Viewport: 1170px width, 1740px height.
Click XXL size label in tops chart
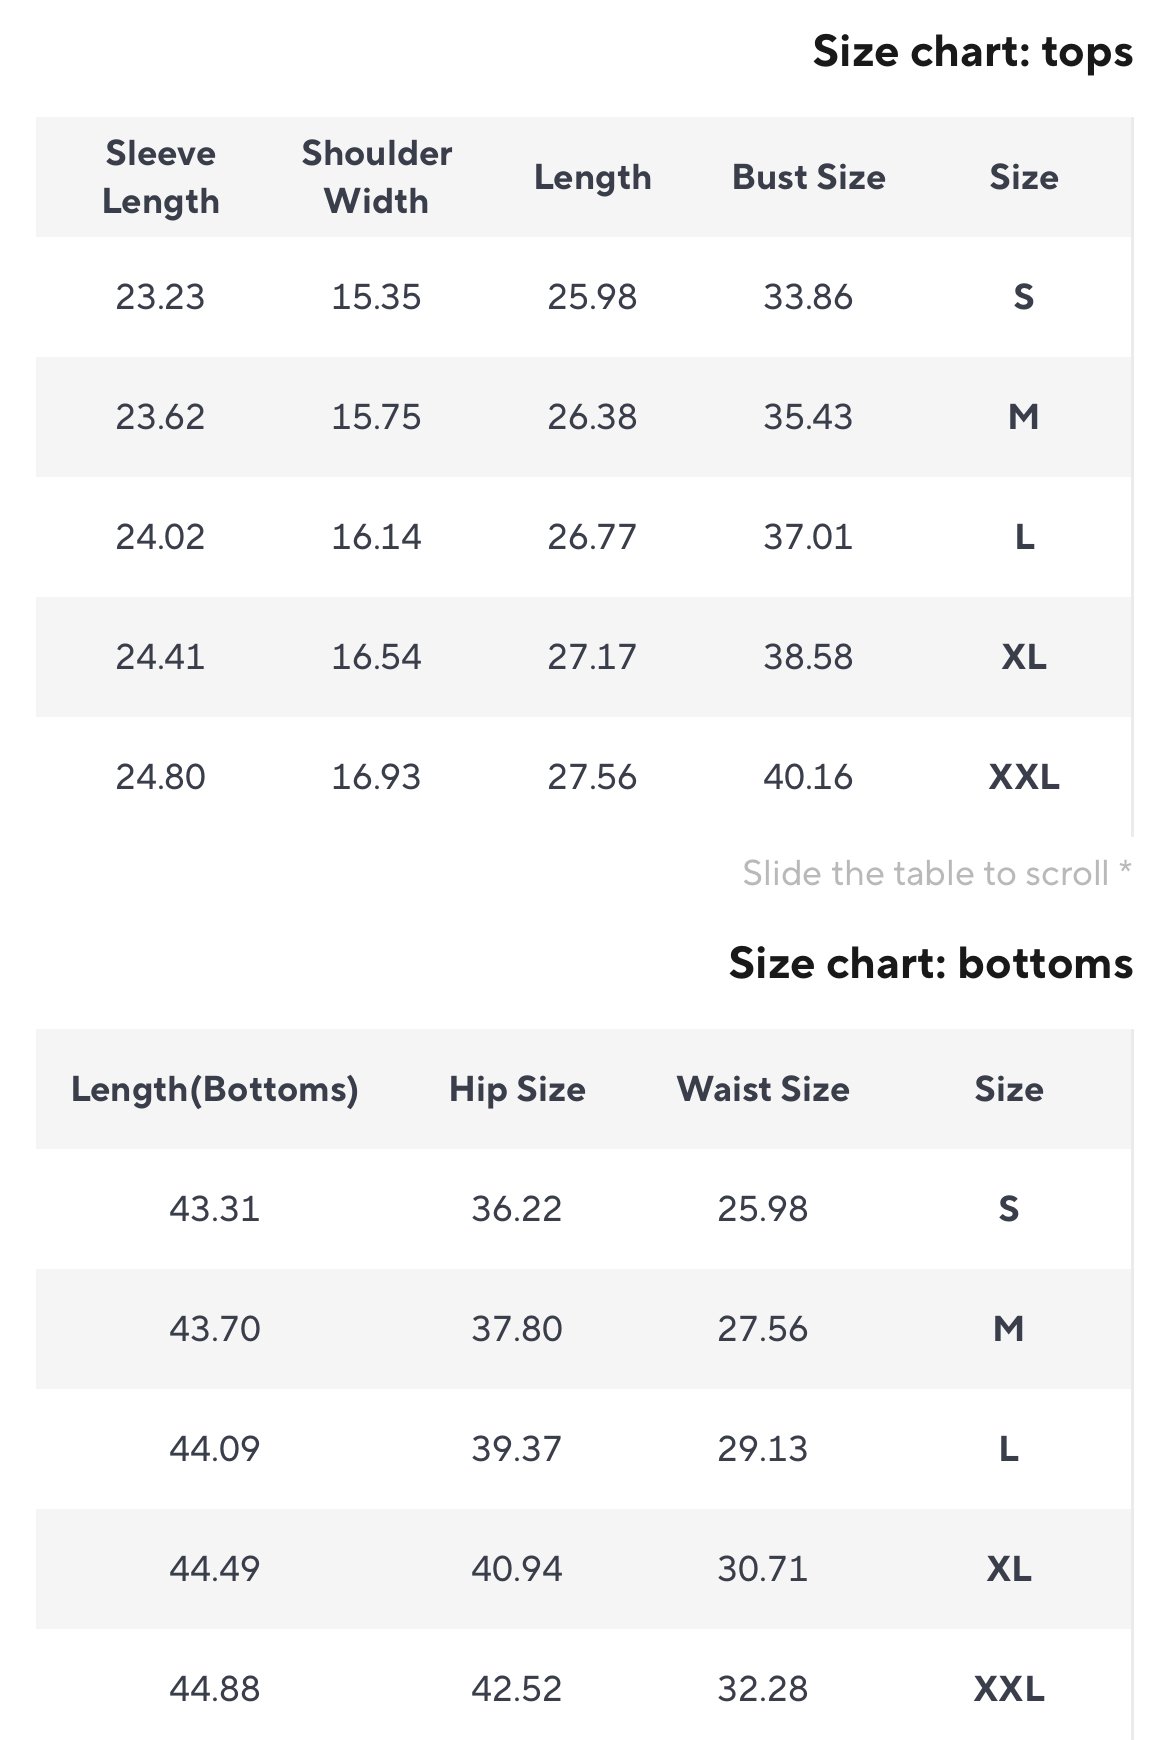[1024, 777]
